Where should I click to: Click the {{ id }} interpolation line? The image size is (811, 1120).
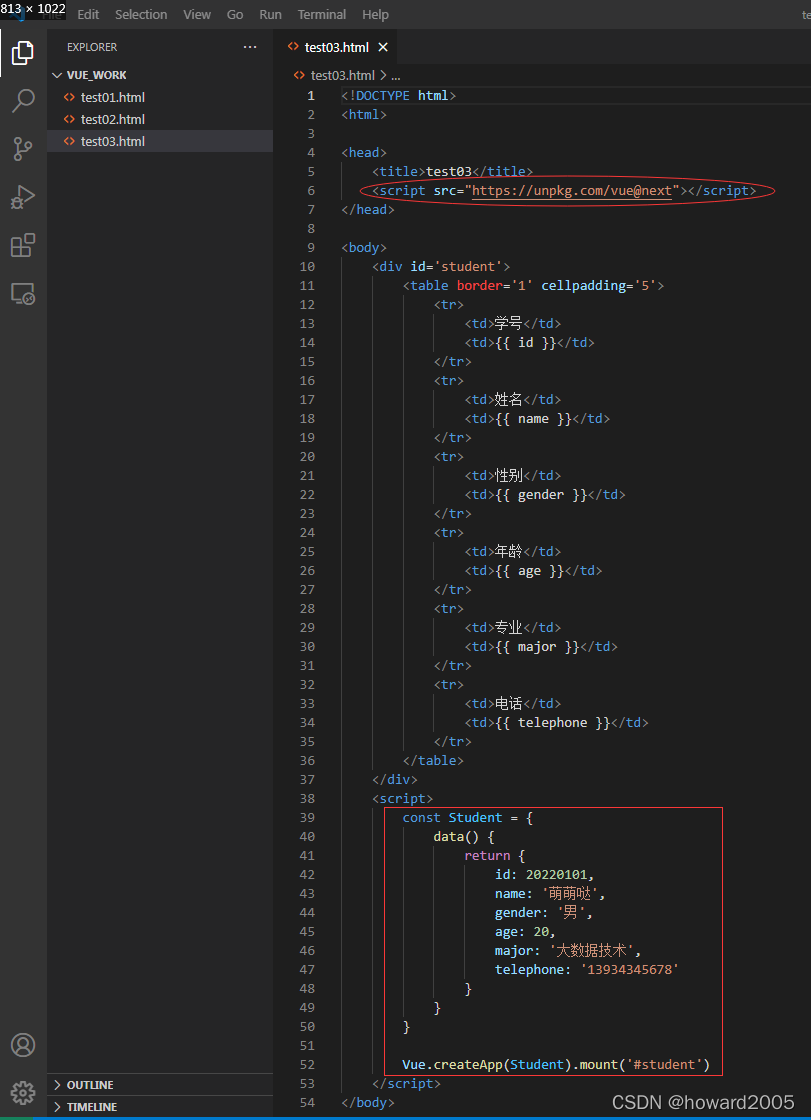[x=529, y=343]
